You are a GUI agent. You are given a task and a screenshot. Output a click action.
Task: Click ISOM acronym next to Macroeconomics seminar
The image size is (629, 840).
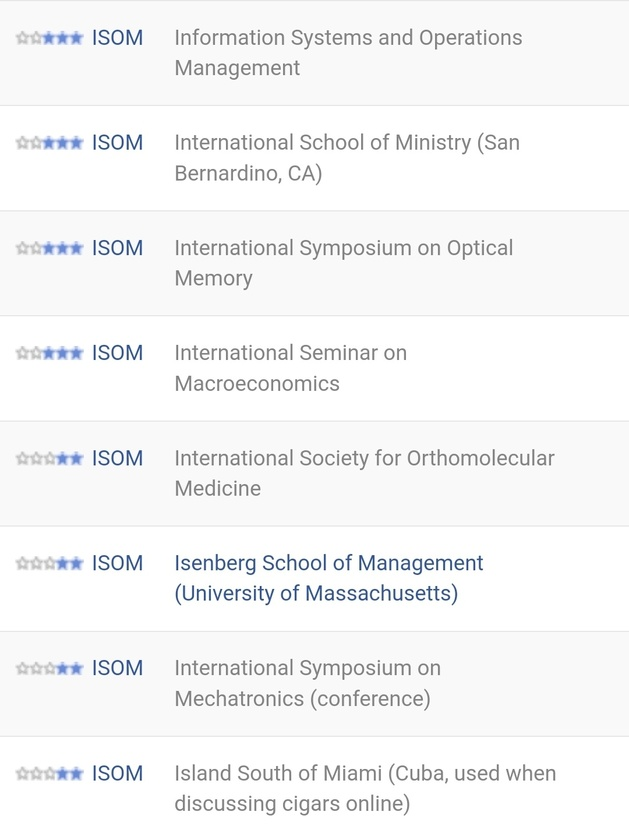click(x=117, y=353)
